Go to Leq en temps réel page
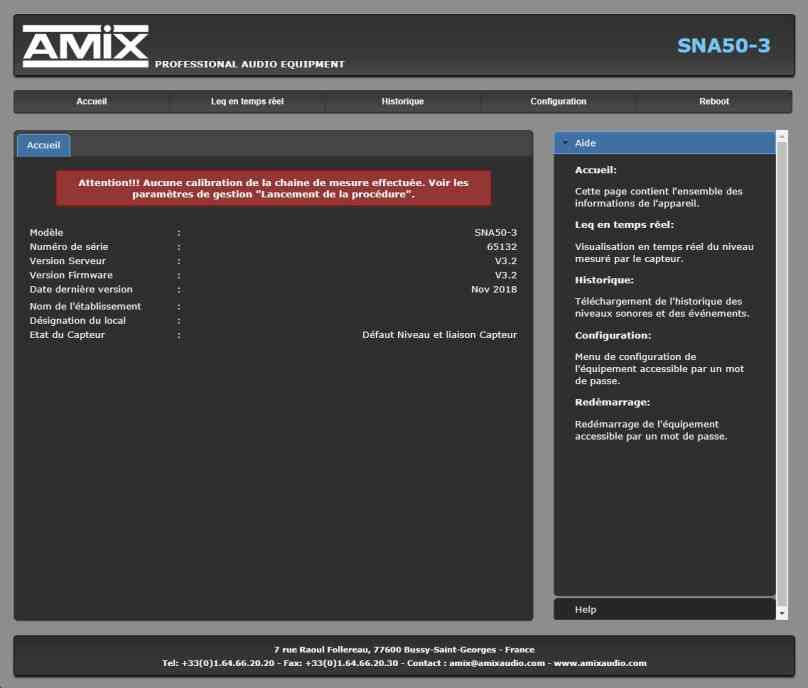Viewport: 808px width, 688px height. point(247,102)
